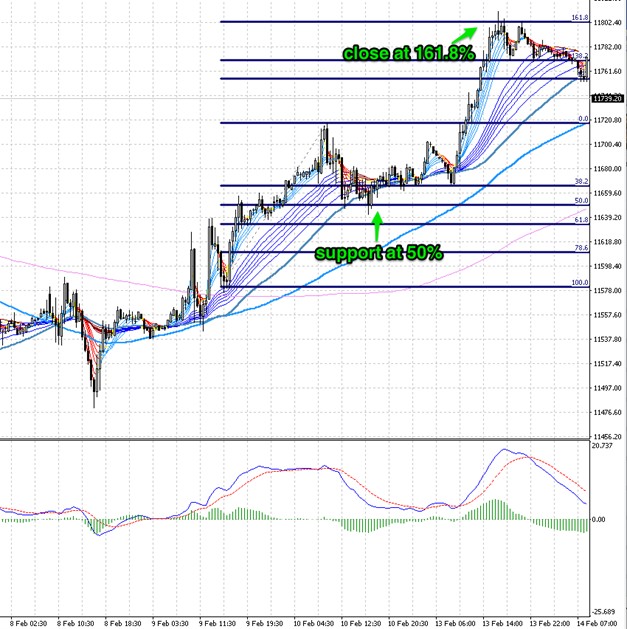Click the 78.6 Fibonacci level label

581,248
